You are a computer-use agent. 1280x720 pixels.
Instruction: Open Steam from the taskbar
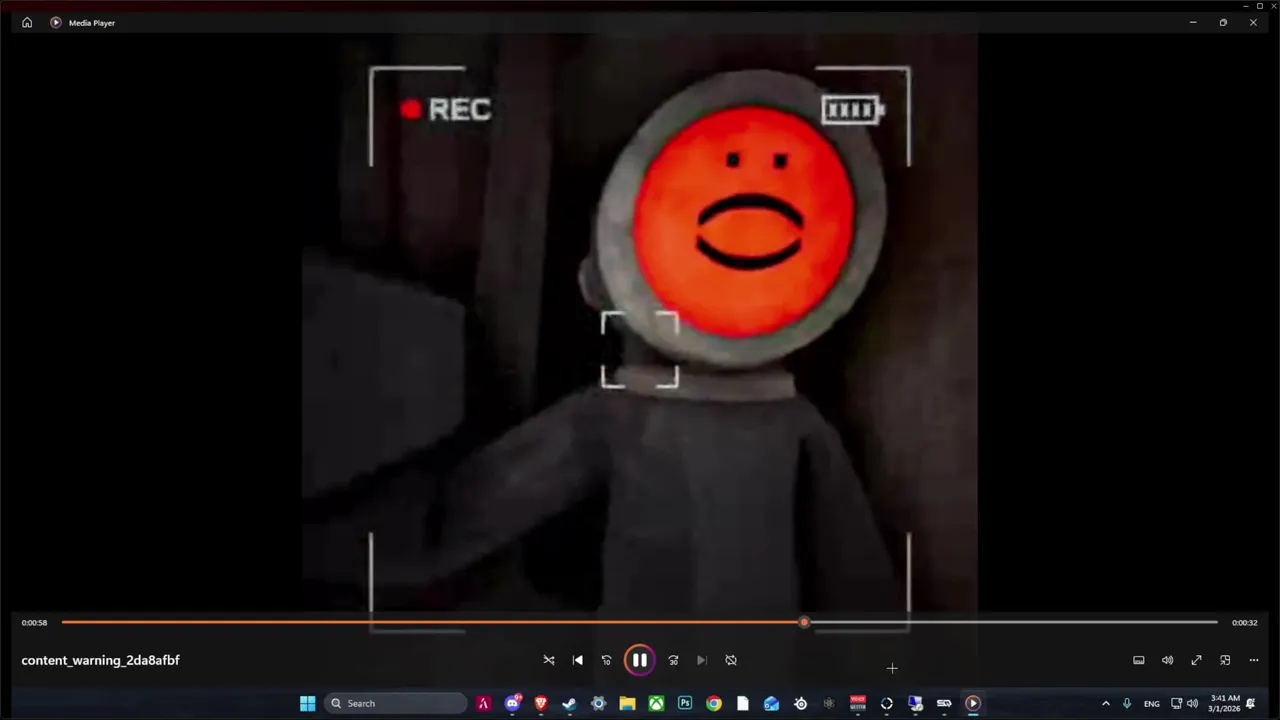point(569,703)
